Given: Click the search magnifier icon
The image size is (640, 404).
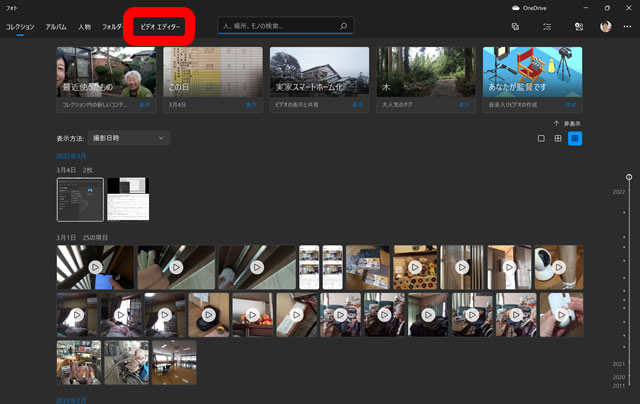Looking at the screenshot, I should [x=343, y=27].
